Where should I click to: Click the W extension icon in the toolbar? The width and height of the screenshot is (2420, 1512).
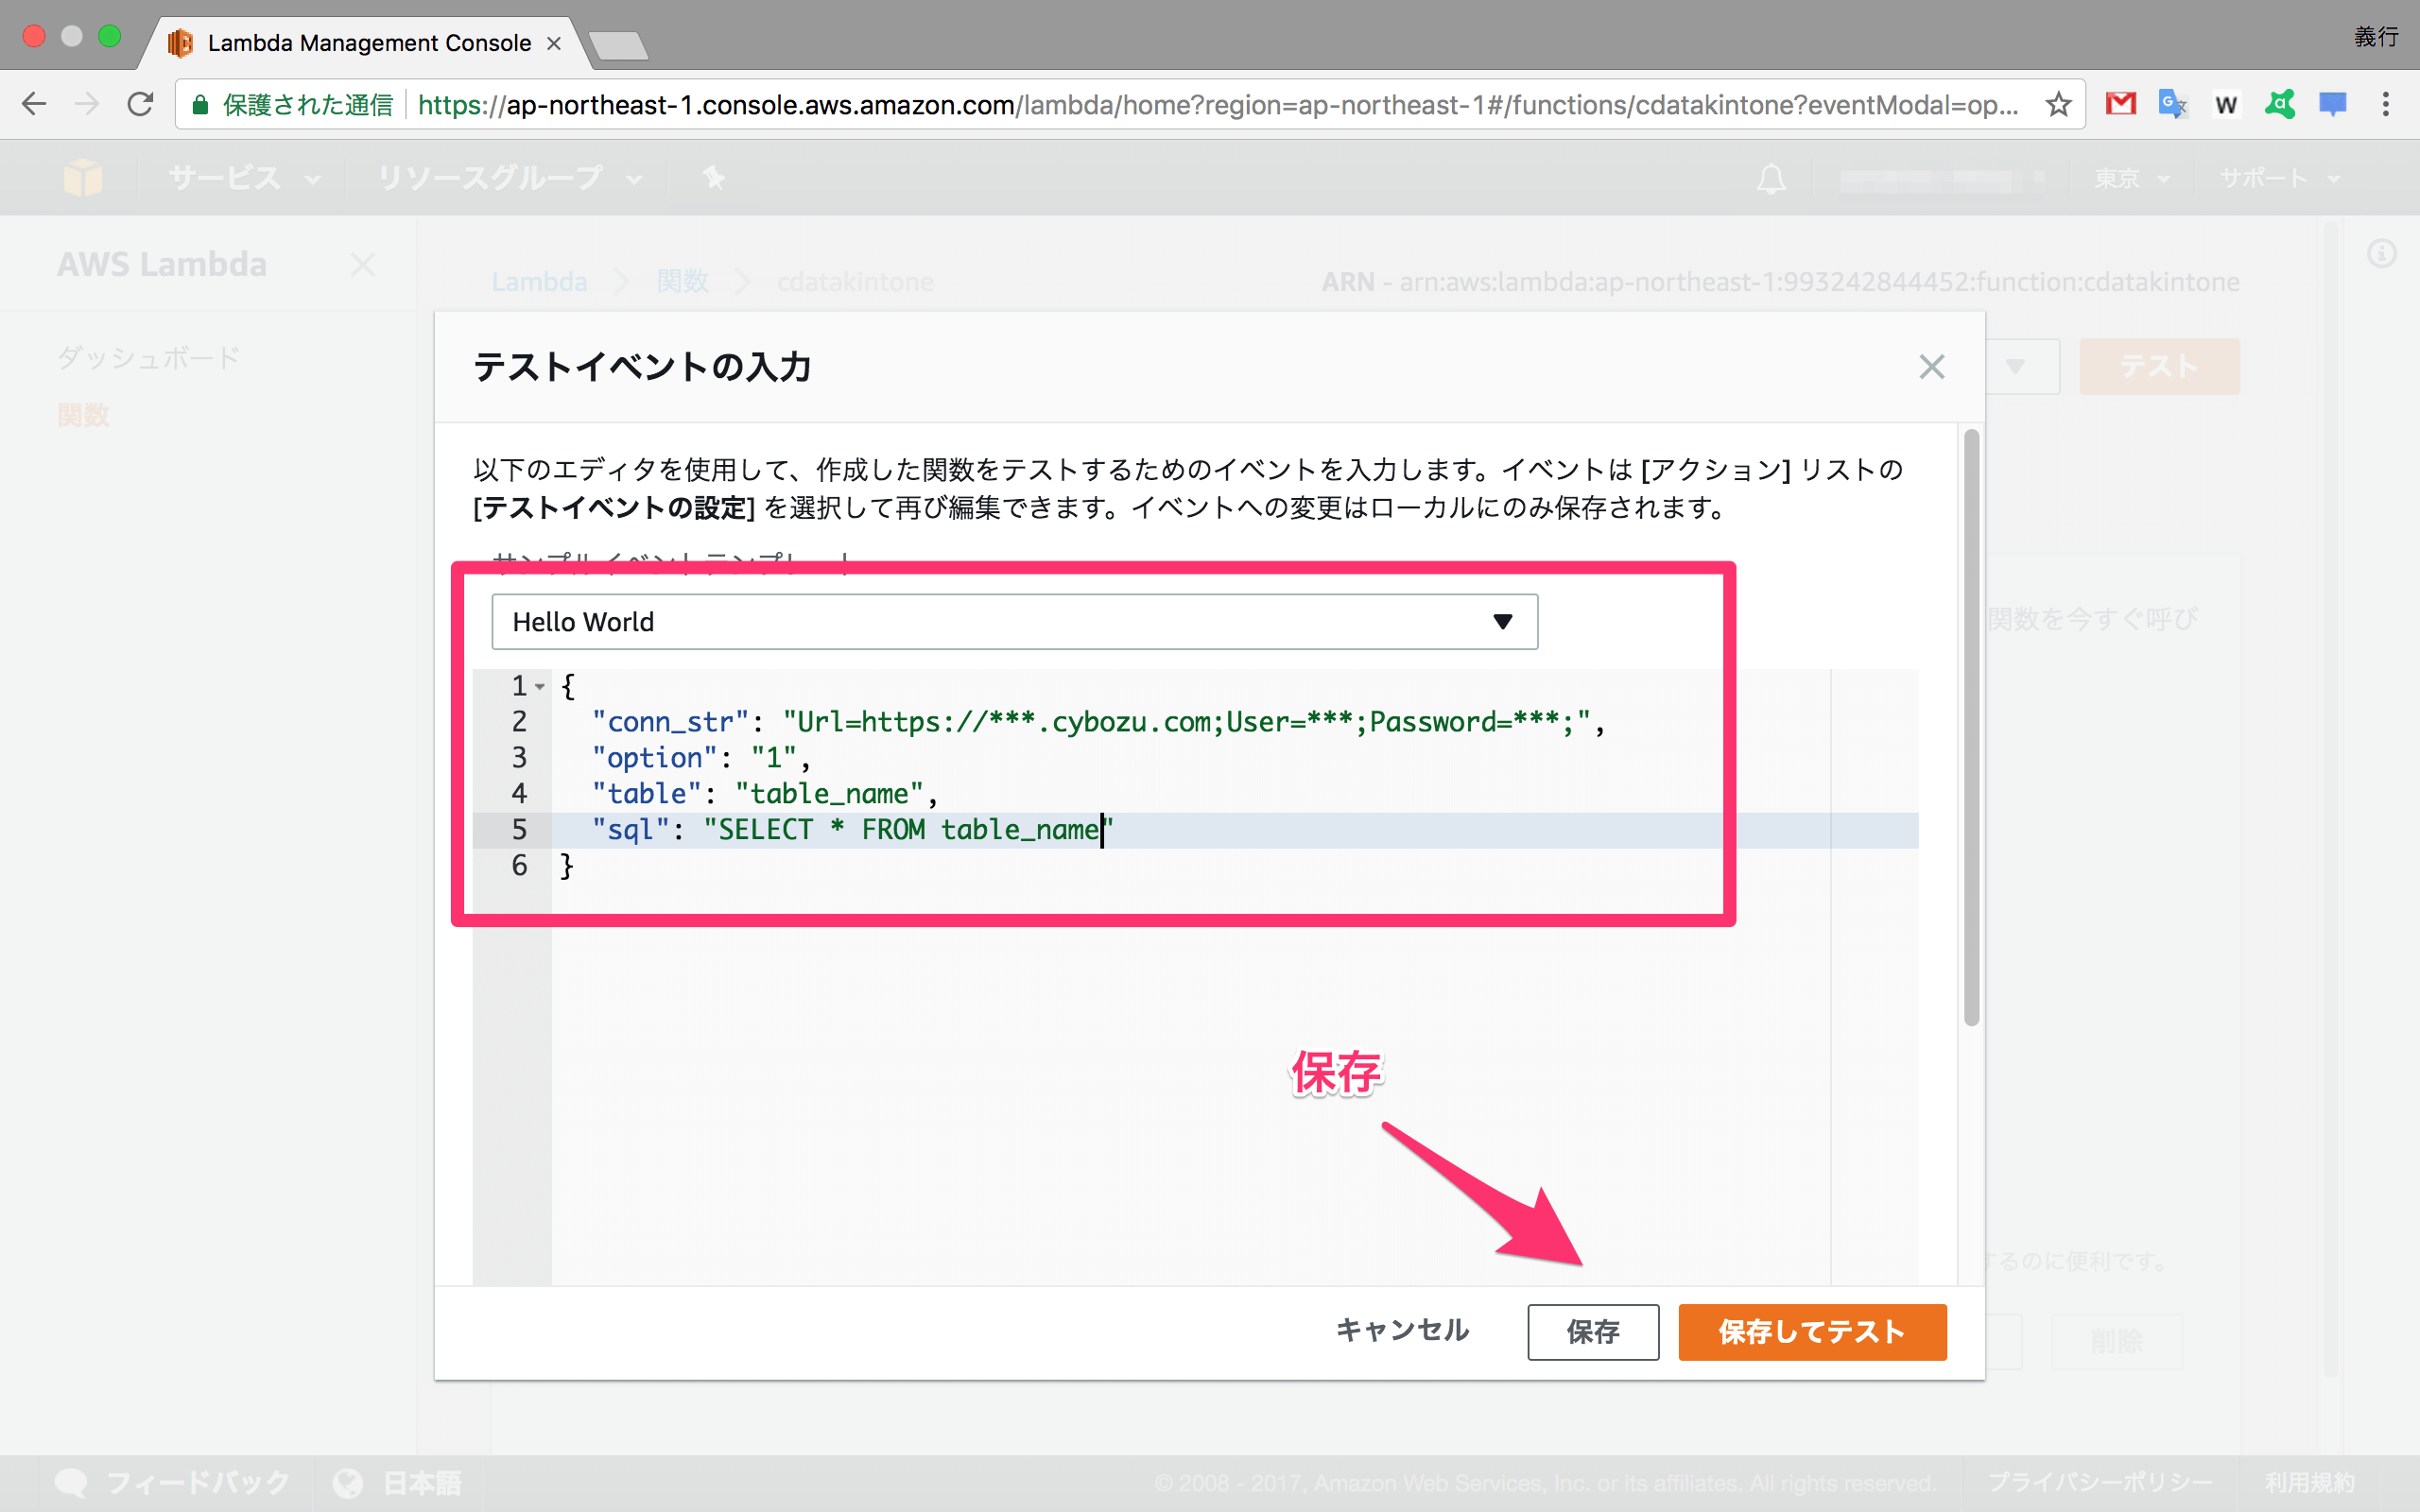[2226, 104]
